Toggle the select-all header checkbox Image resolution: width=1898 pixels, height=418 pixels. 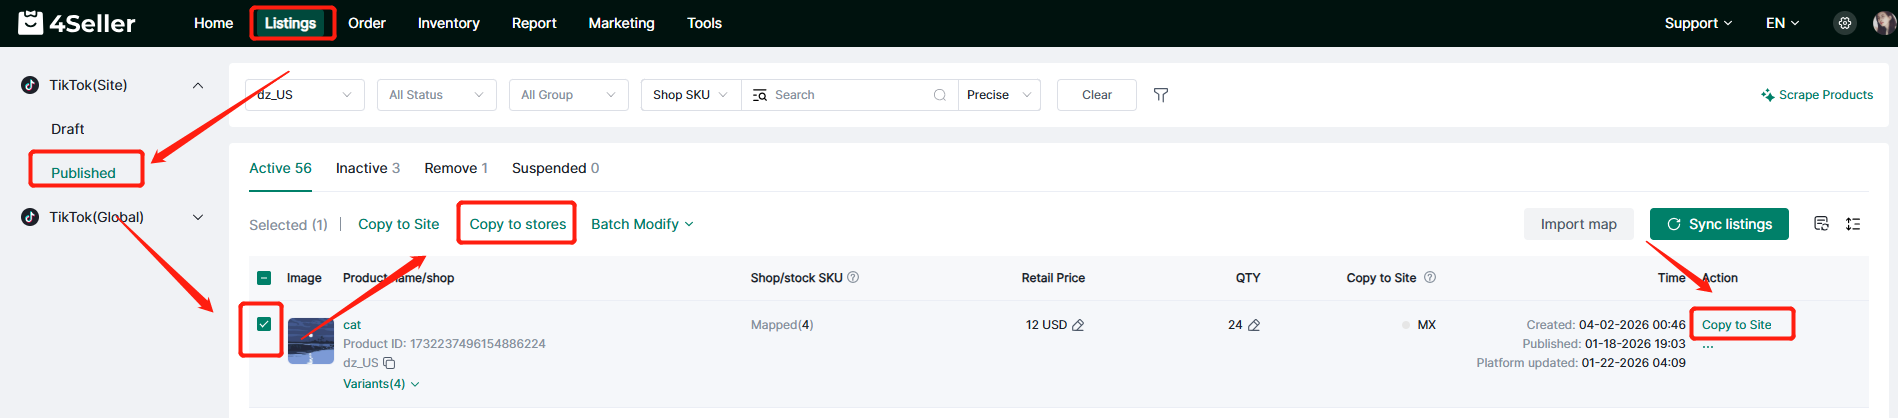pyautogui.click(x=264, y=278)
